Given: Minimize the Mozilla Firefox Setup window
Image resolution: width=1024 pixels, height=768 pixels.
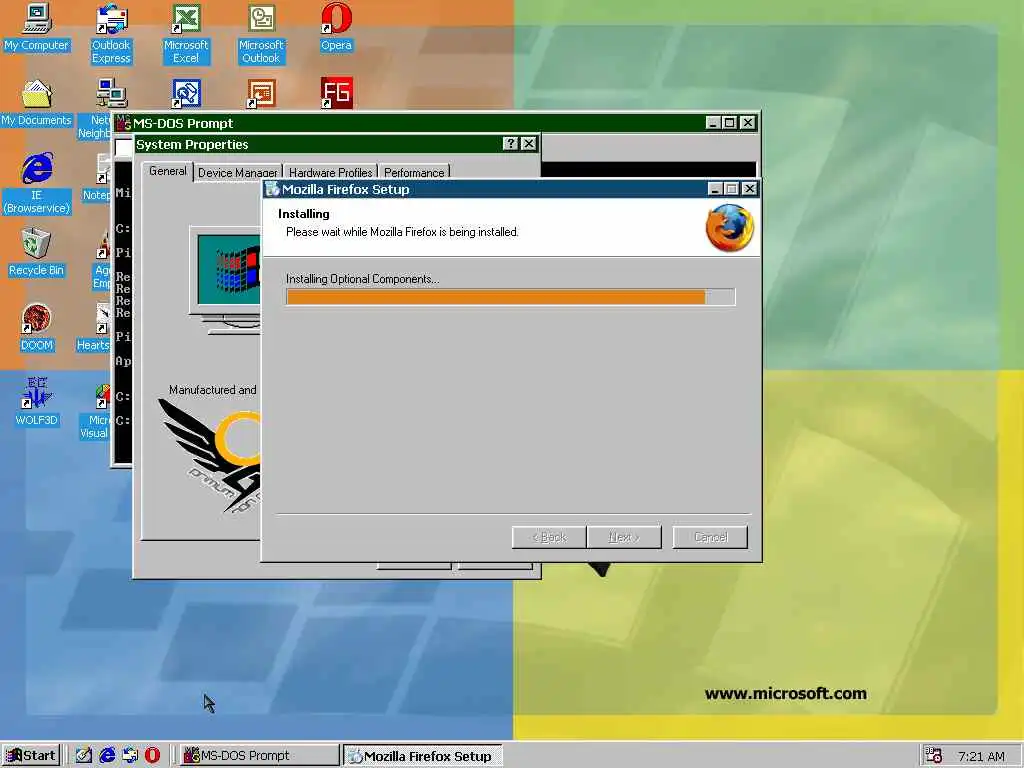Looking at the screenshot, I should pos(715,189).
